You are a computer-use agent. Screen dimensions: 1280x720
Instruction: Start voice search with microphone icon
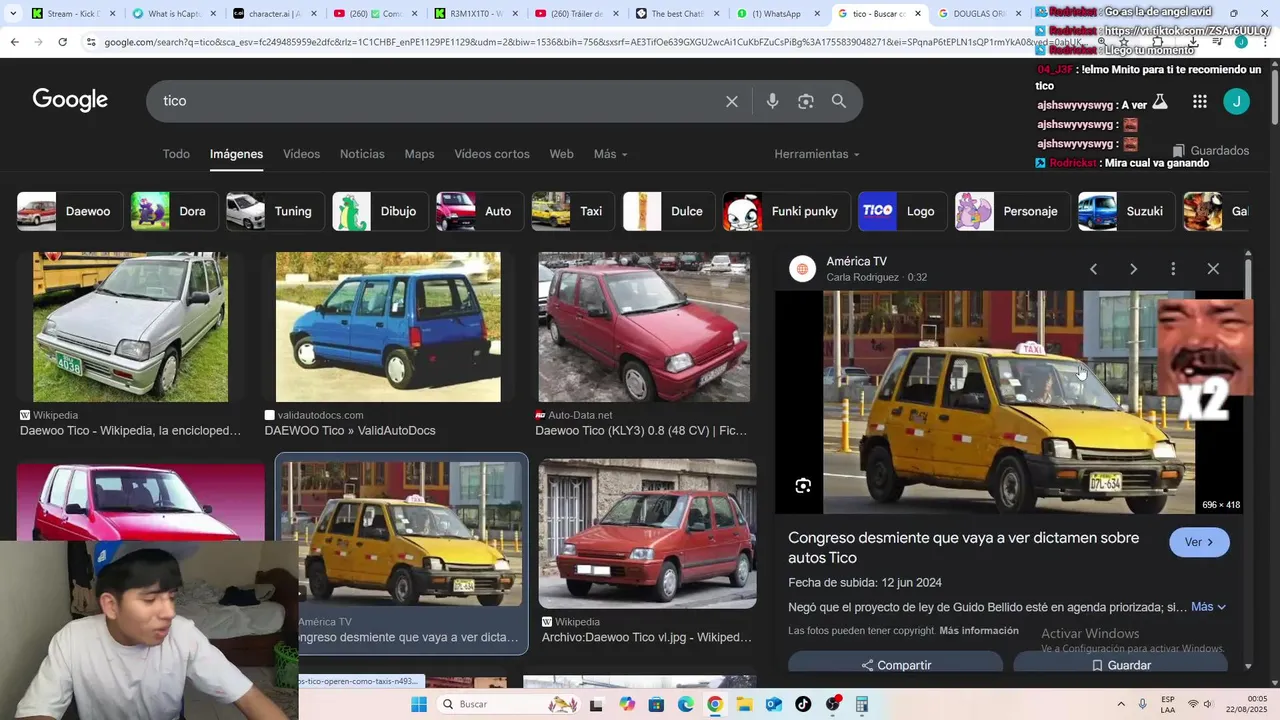coord(772,101)
